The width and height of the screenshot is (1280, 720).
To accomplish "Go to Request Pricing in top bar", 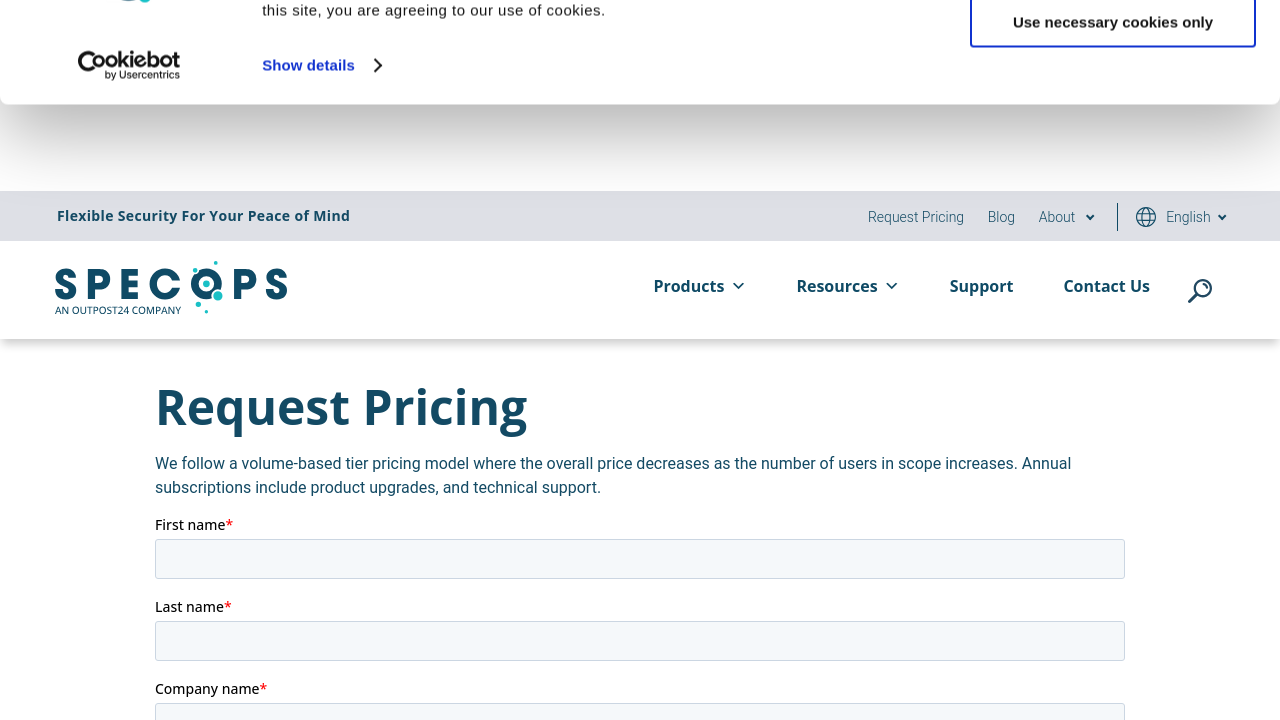I will pyautogui.click(x=915, y=217).
